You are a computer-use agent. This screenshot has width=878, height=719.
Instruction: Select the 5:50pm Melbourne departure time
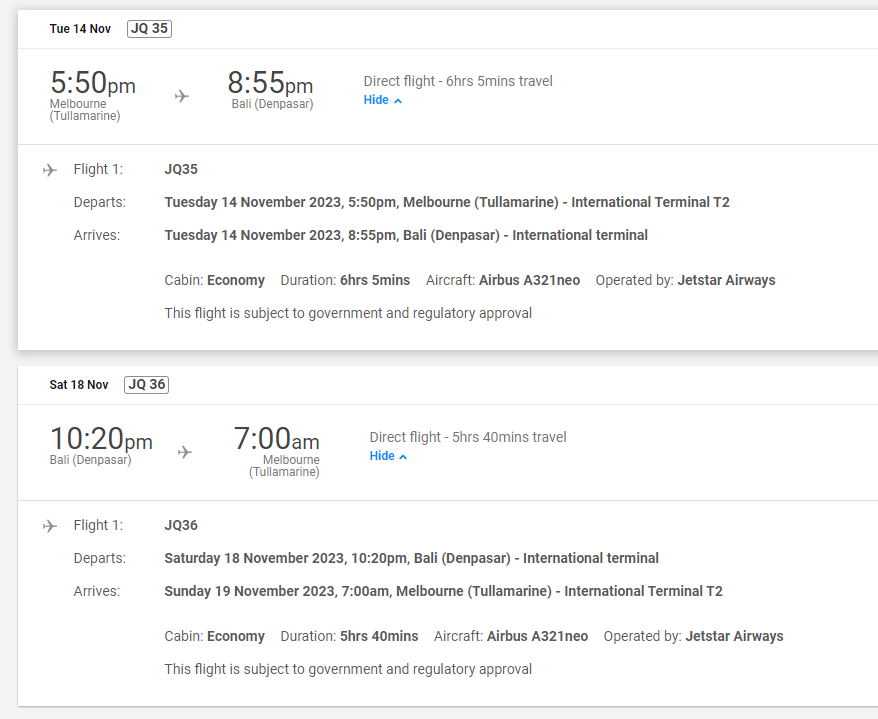coord(93,82)
